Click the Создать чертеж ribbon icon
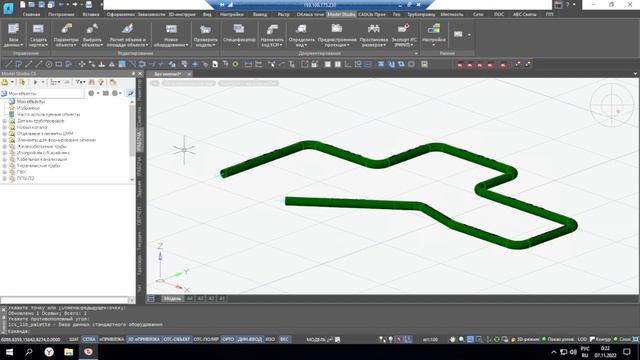 38,35
